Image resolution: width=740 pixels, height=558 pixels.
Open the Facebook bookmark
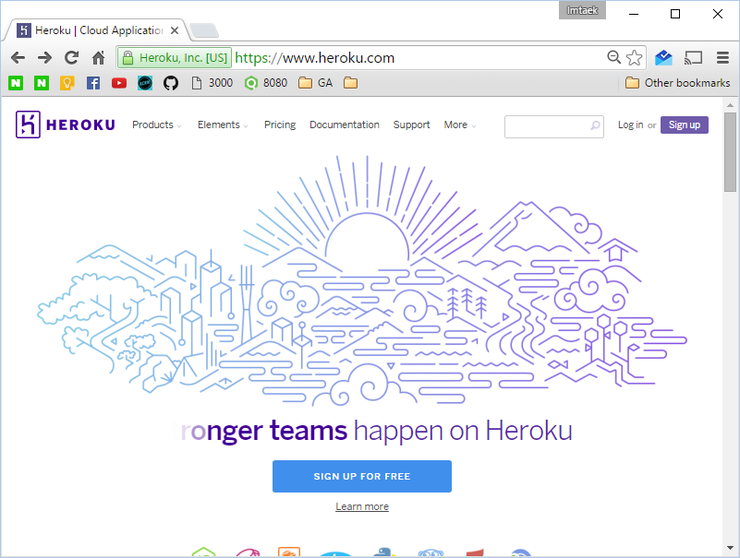[x=93, y=83]
